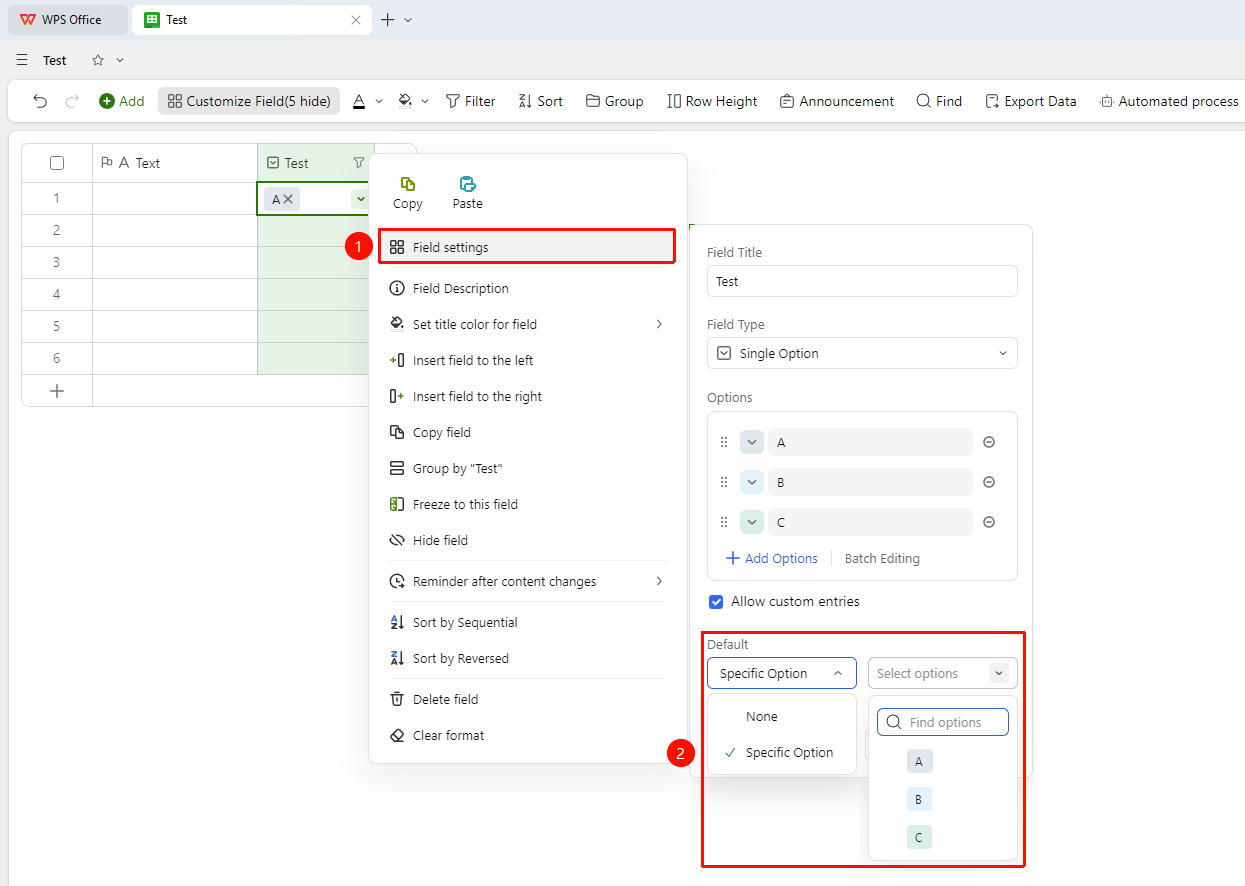Open Export Data from the toolbar

pyautogui.click(x=1030, y=101)
